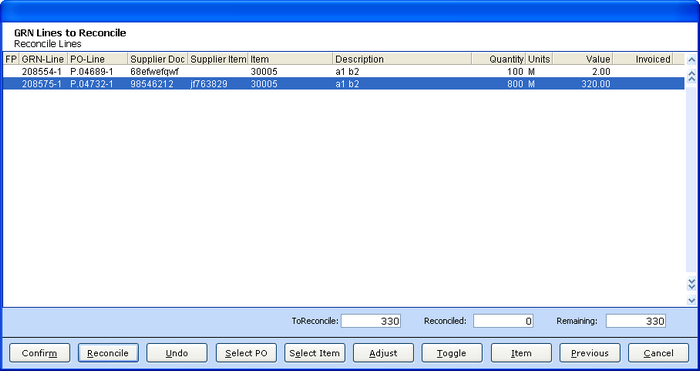Click the Description column header
This screenshot has height=371, width=700.
[402, 59]
